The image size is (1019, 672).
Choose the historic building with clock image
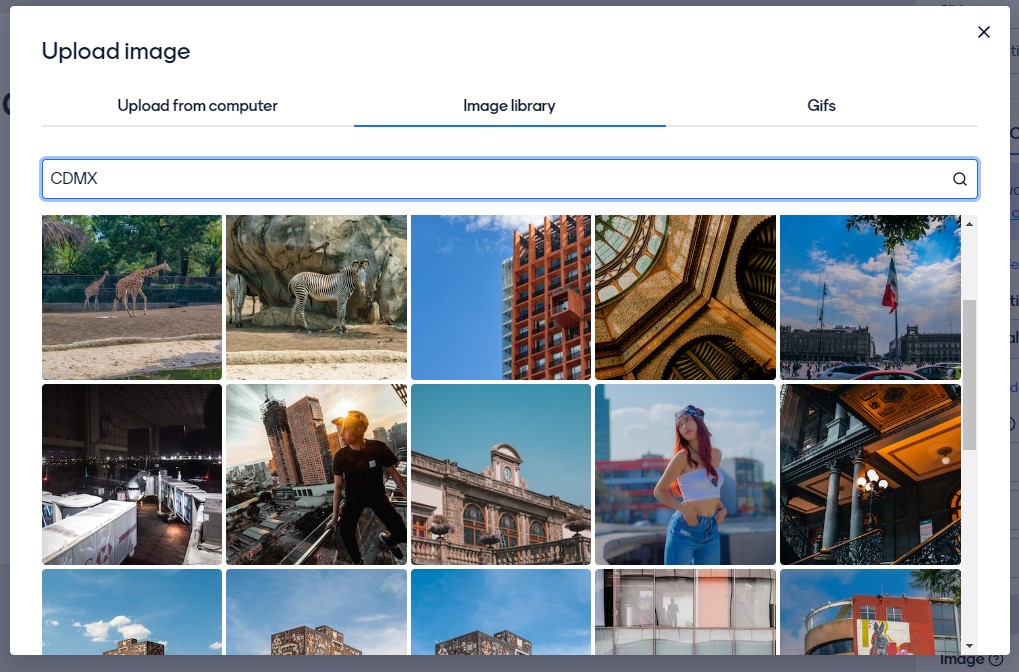click(x=501, y=474)
